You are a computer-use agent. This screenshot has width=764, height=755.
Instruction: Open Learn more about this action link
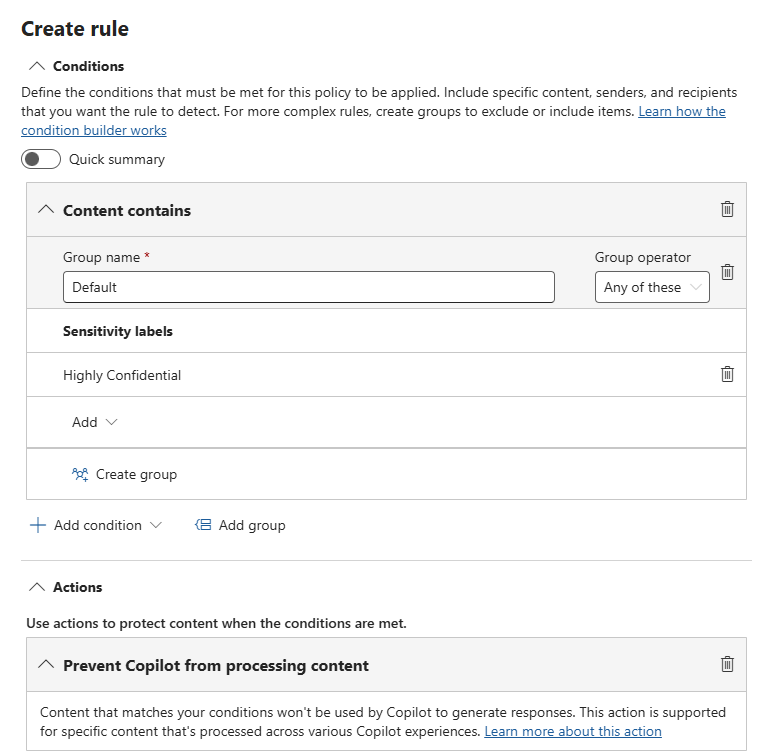[572, 732]
